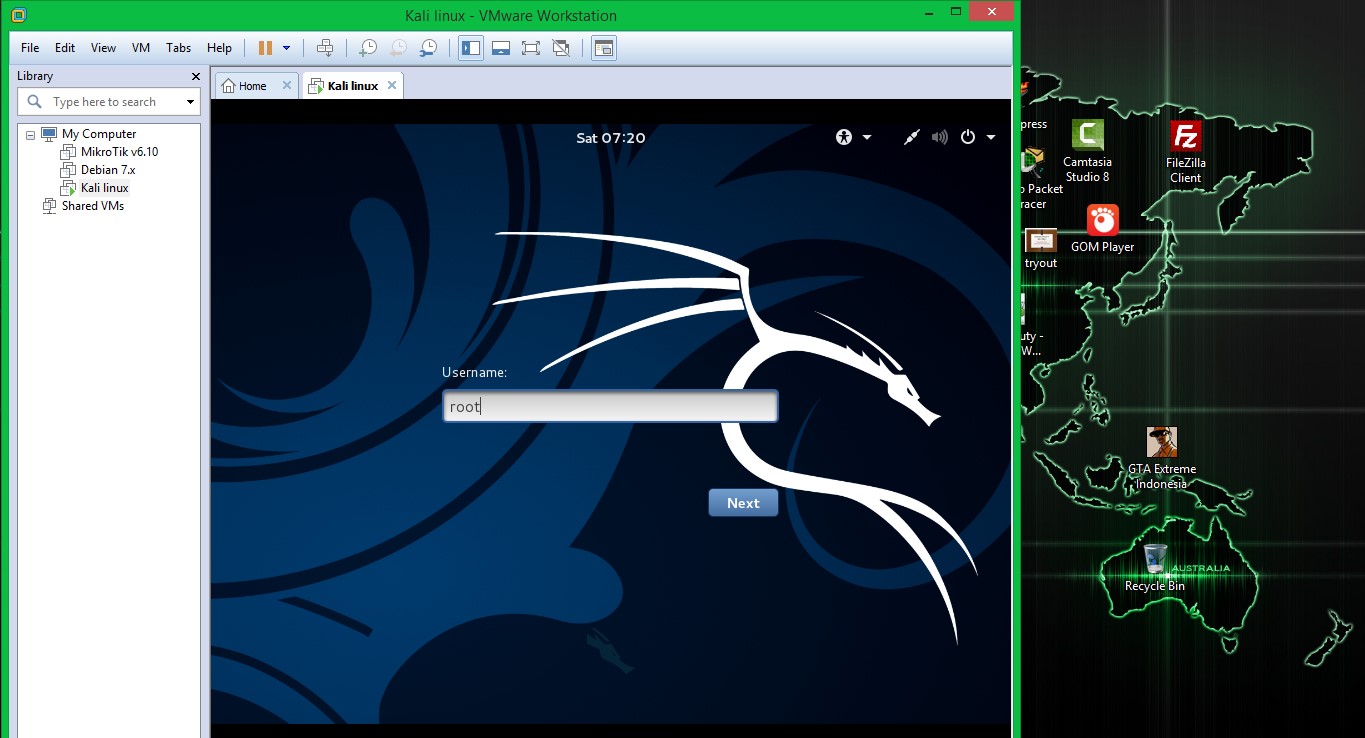Viewport: 1365px width, 738px height.
Task: Open the tryout desktop icon
Action: [1041, 249]
